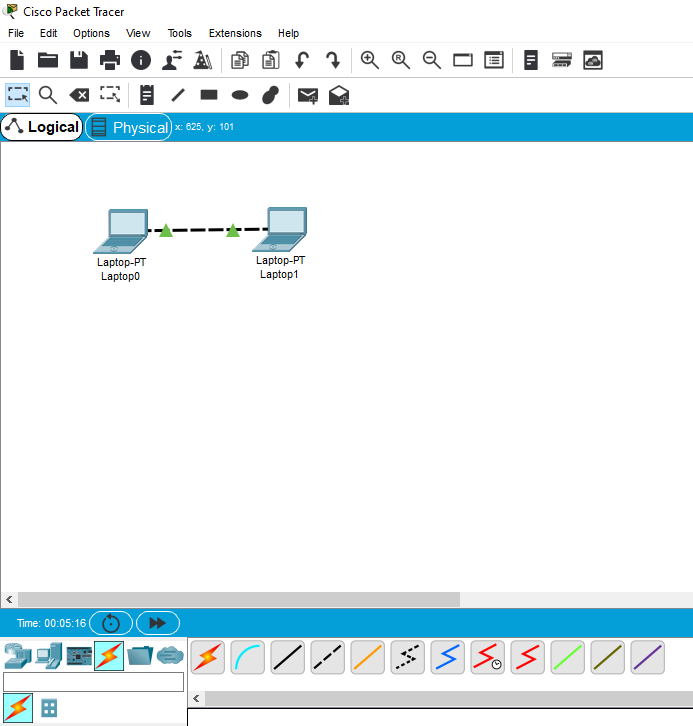Choose orange Fiber cable
693x726 pixels.
click(368, 657)
